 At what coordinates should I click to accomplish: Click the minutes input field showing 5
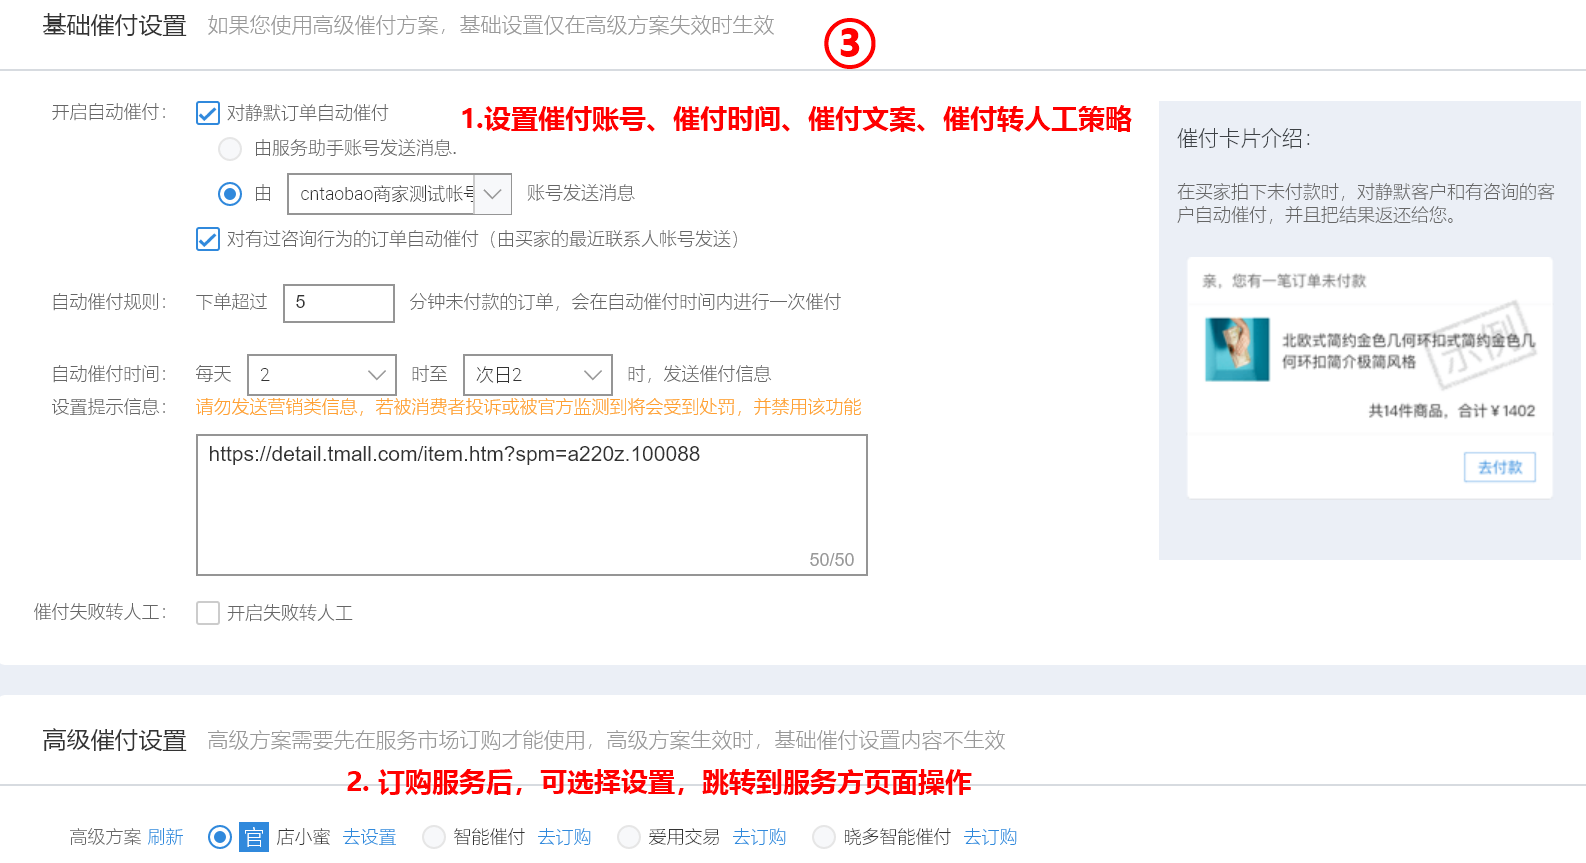[x=339, y=303]
